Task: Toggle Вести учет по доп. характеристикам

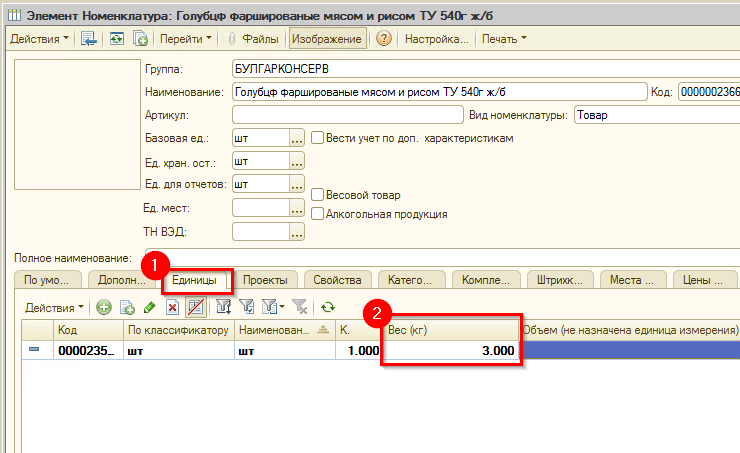Action: [318, 138]
